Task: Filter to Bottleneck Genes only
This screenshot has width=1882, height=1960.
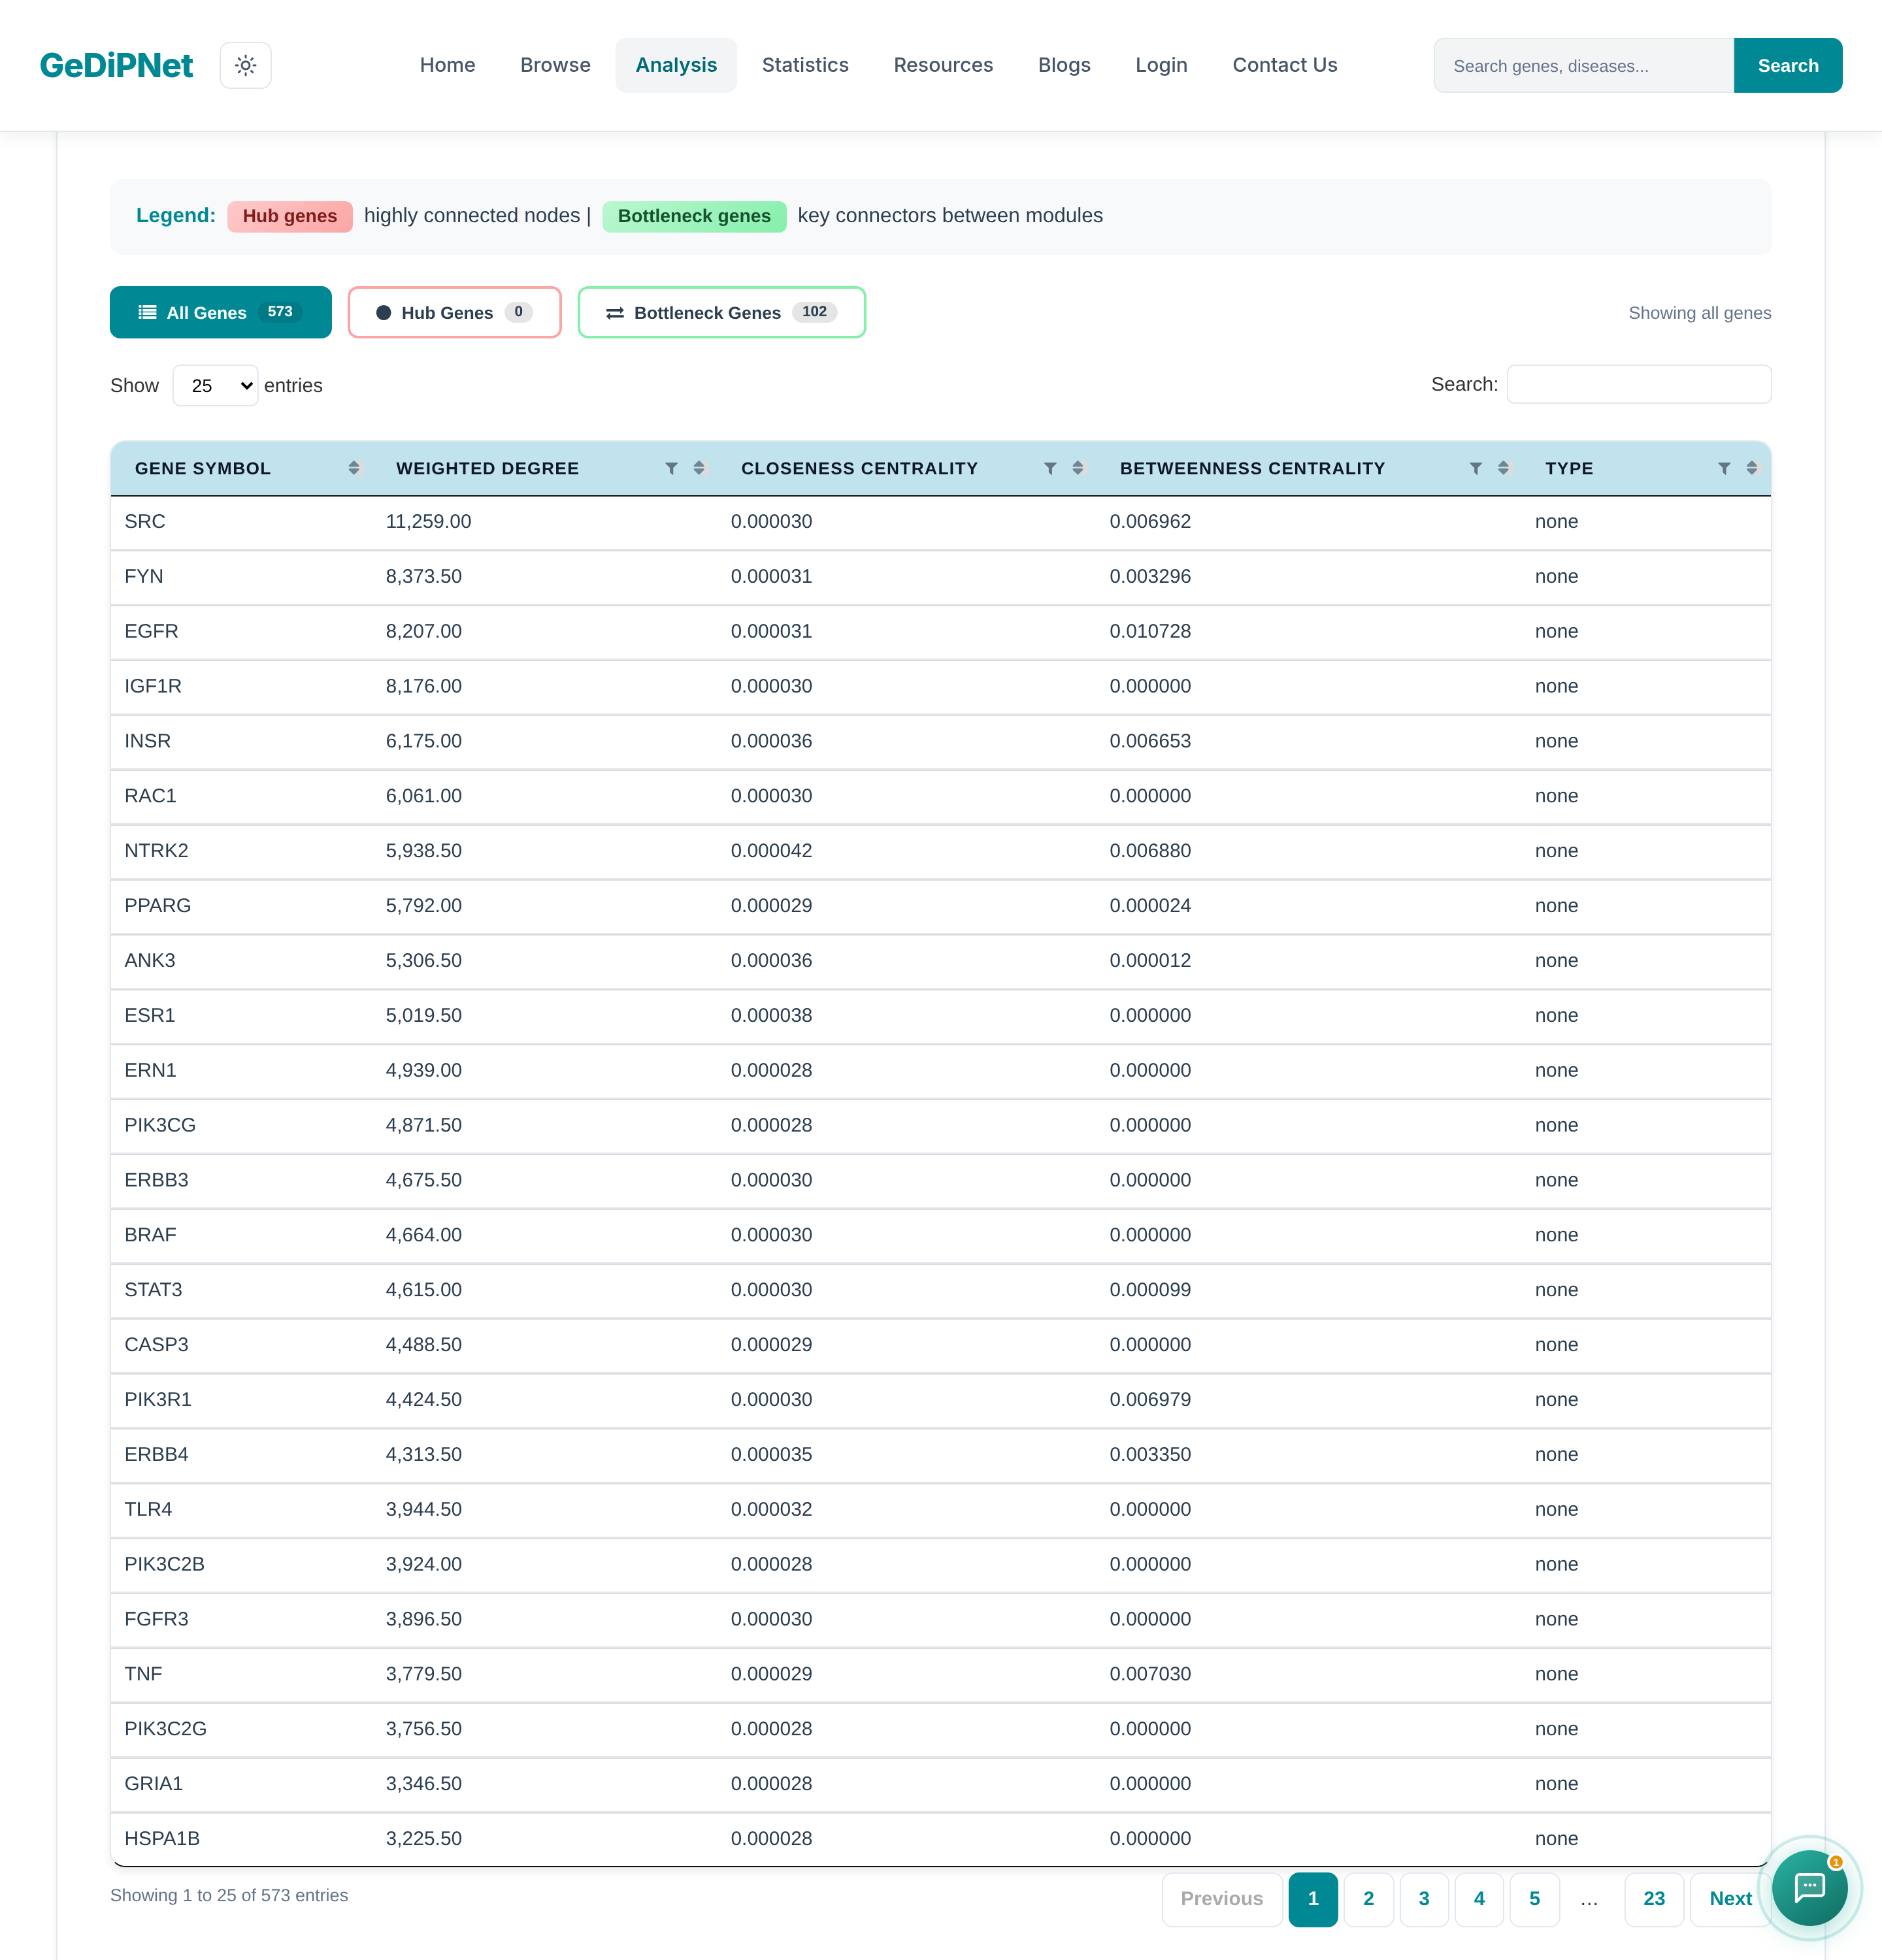Action: tap(721, 312)
